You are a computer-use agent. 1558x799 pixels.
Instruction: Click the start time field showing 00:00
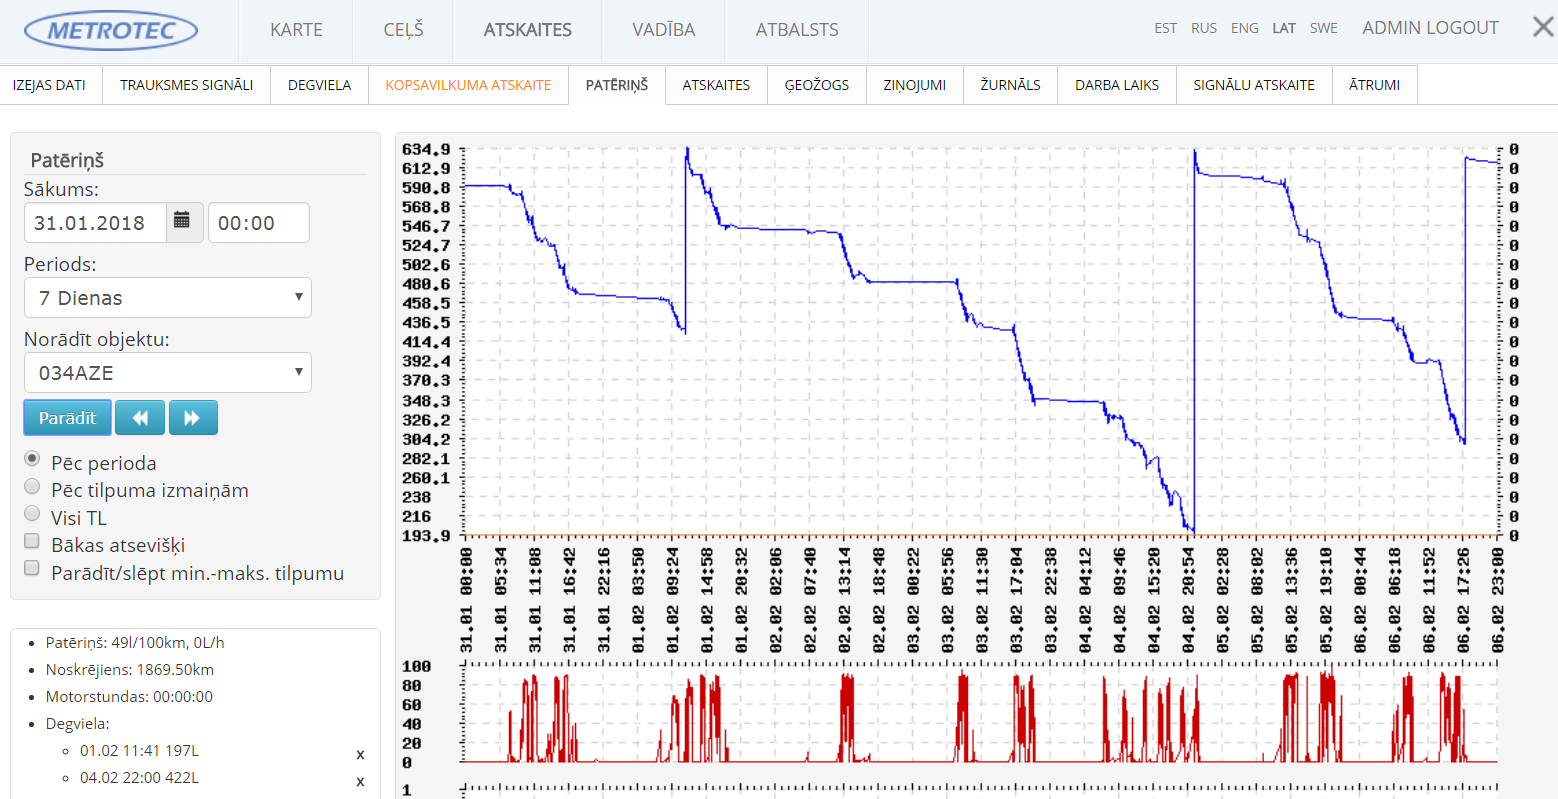pos(258,223)
